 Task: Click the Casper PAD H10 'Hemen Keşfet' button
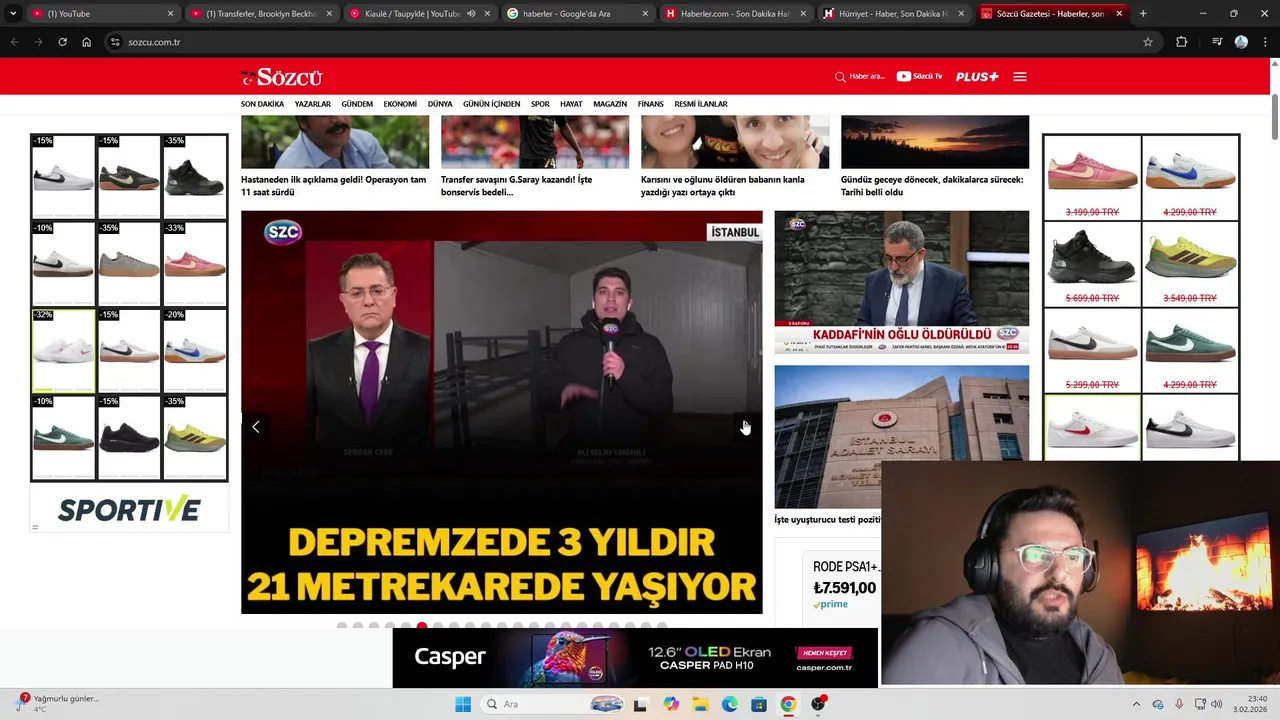[x=824, y=653]
